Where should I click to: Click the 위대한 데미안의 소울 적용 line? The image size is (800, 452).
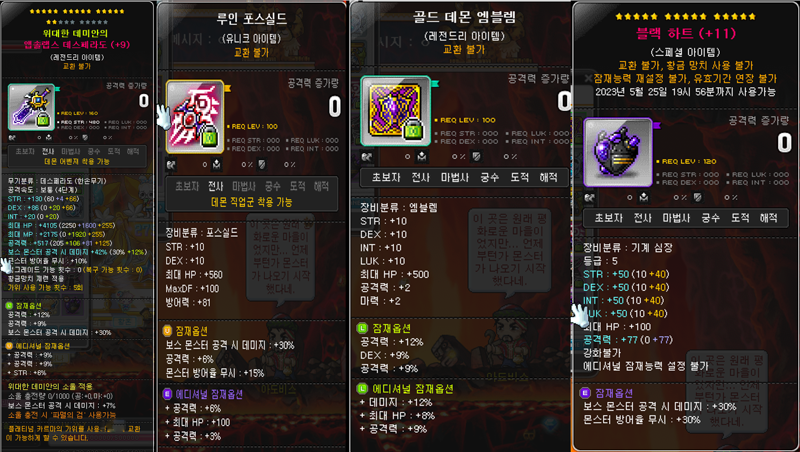click(50, 387)
